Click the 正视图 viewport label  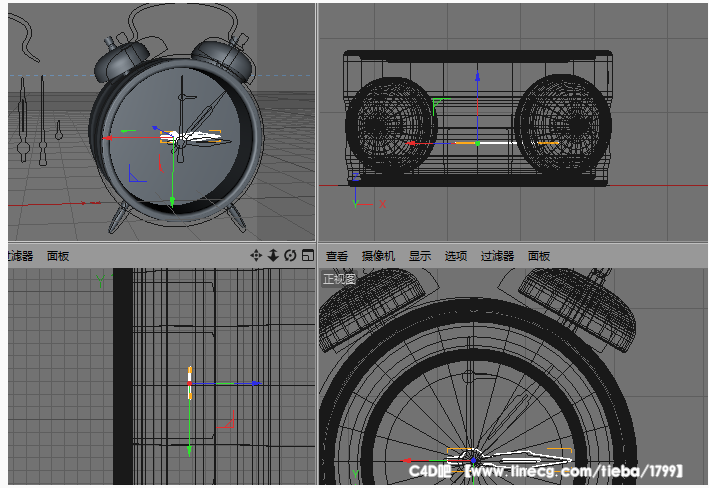coord(340,279)
